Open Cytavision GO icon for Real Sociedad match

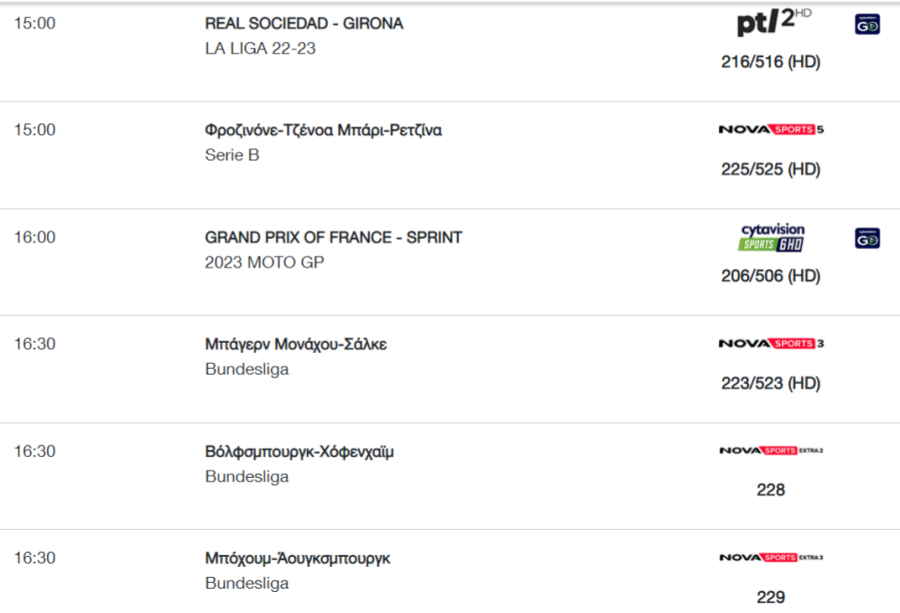[867, 24]
